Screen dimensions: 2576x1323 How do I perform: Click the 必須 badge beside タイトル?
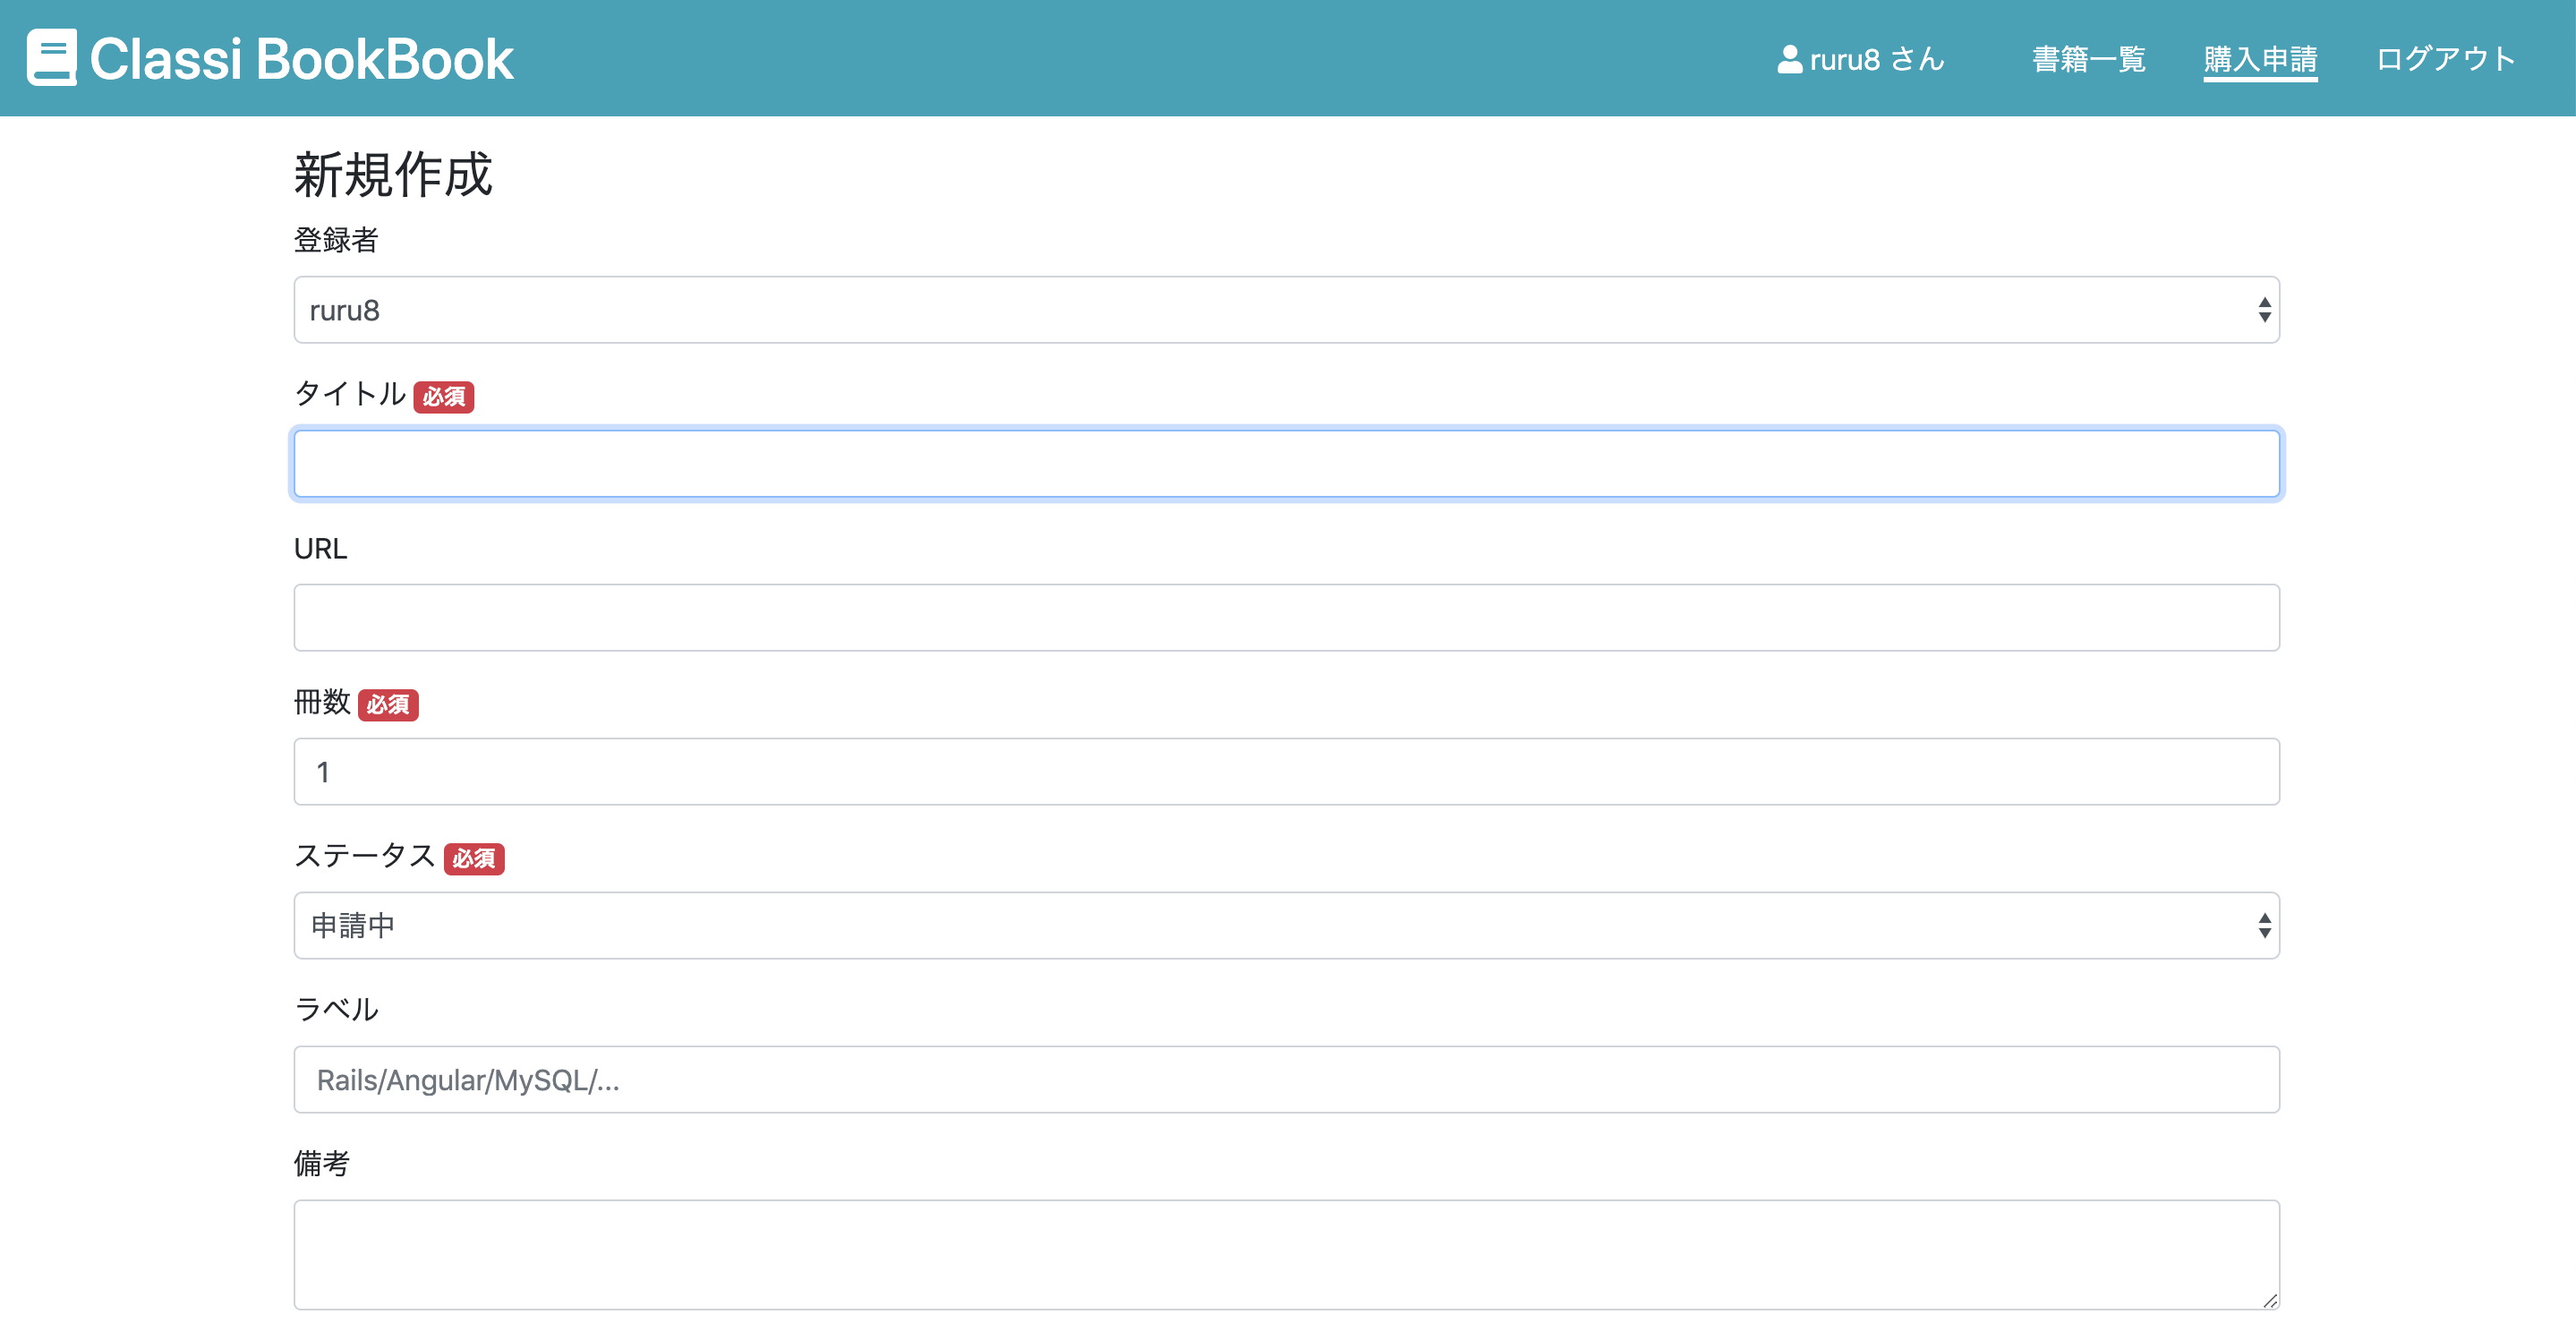(x=443, y=397)
